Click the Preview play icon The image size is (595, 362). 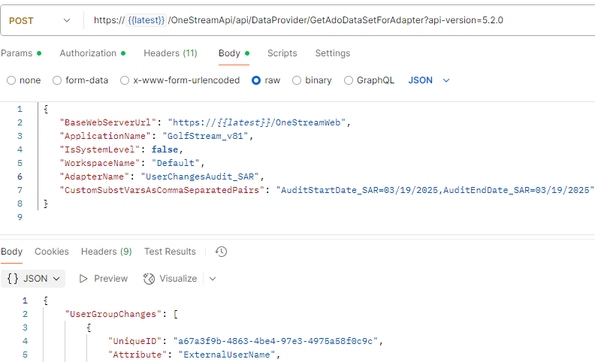(x=83, y=279)
